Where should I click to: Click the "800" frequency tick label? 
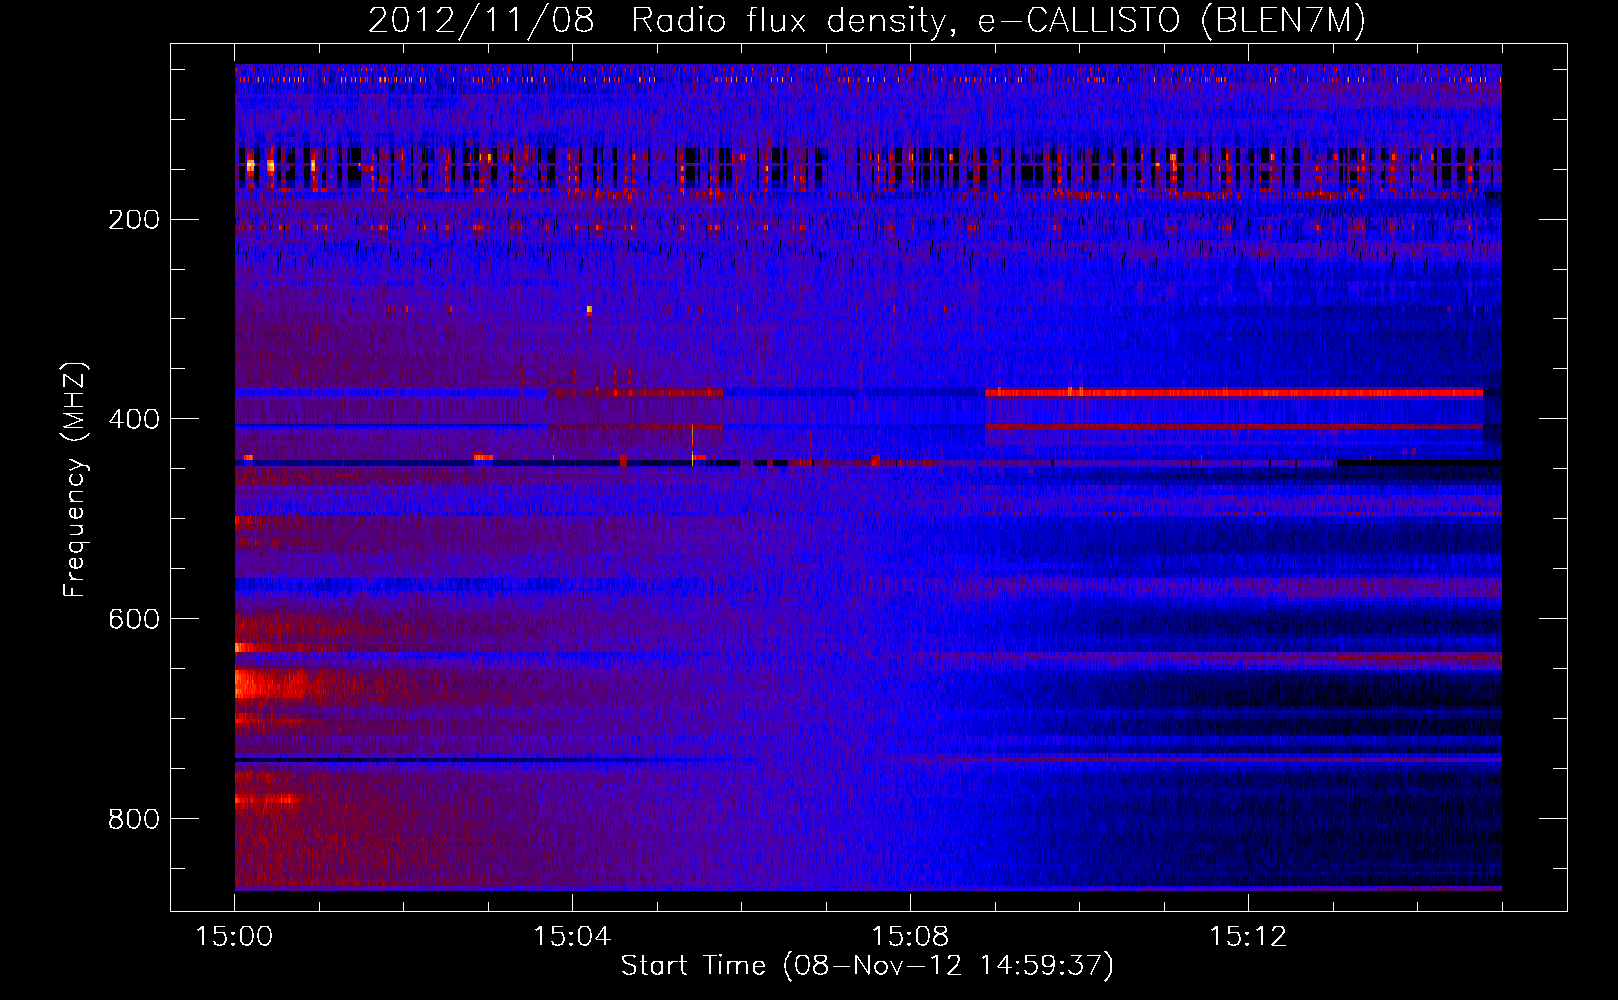(x=134, y=819)
